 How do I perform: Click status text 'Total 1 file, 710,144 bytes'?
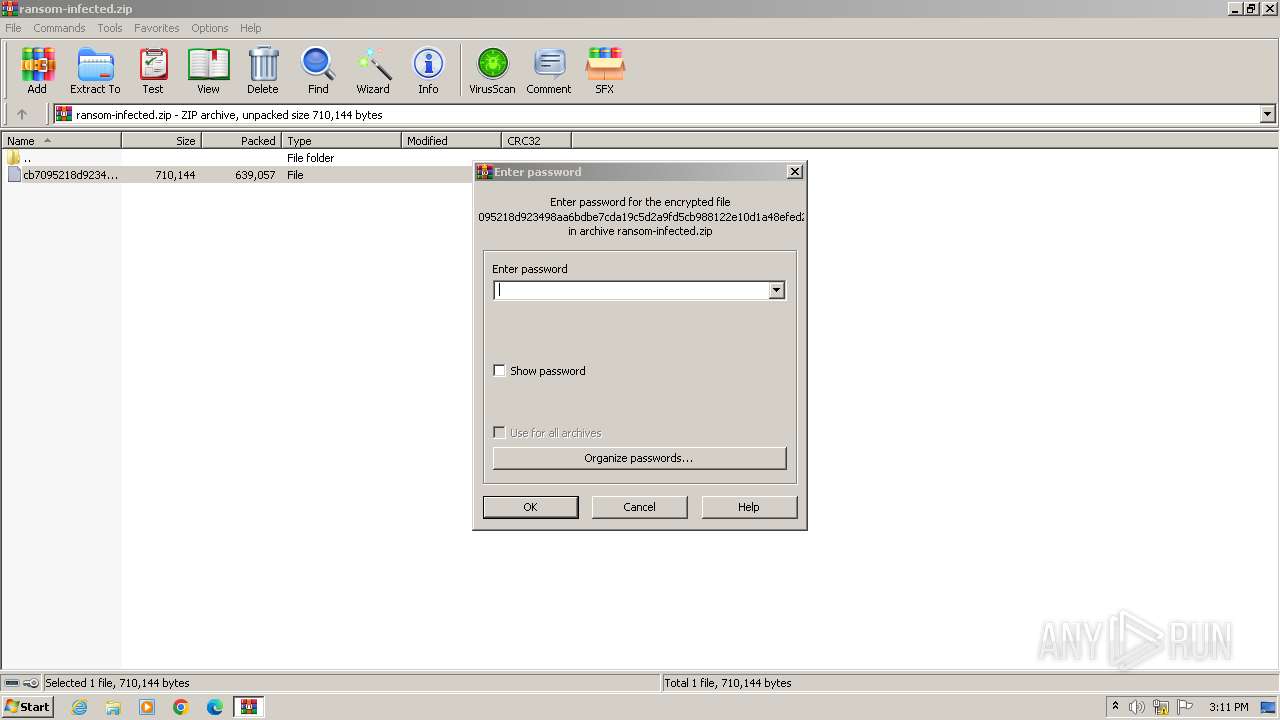(x=728, y=683)
